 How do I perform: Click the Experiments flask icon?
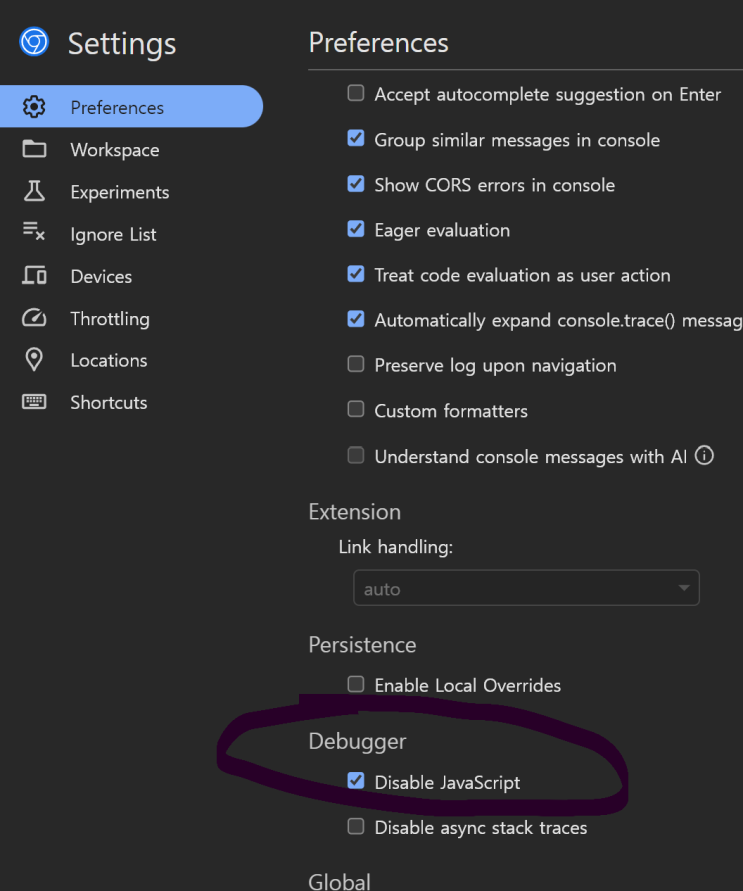[x=34, y=192]
